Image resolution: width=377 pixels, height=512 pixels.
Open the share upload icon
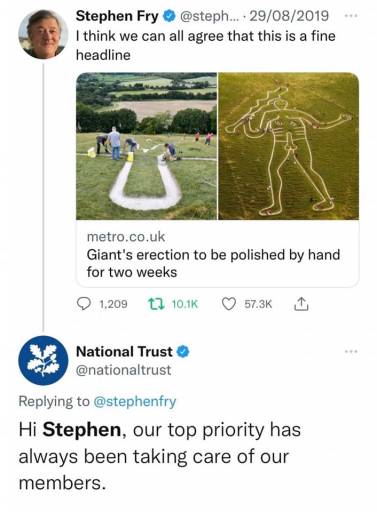coord(301,304)
